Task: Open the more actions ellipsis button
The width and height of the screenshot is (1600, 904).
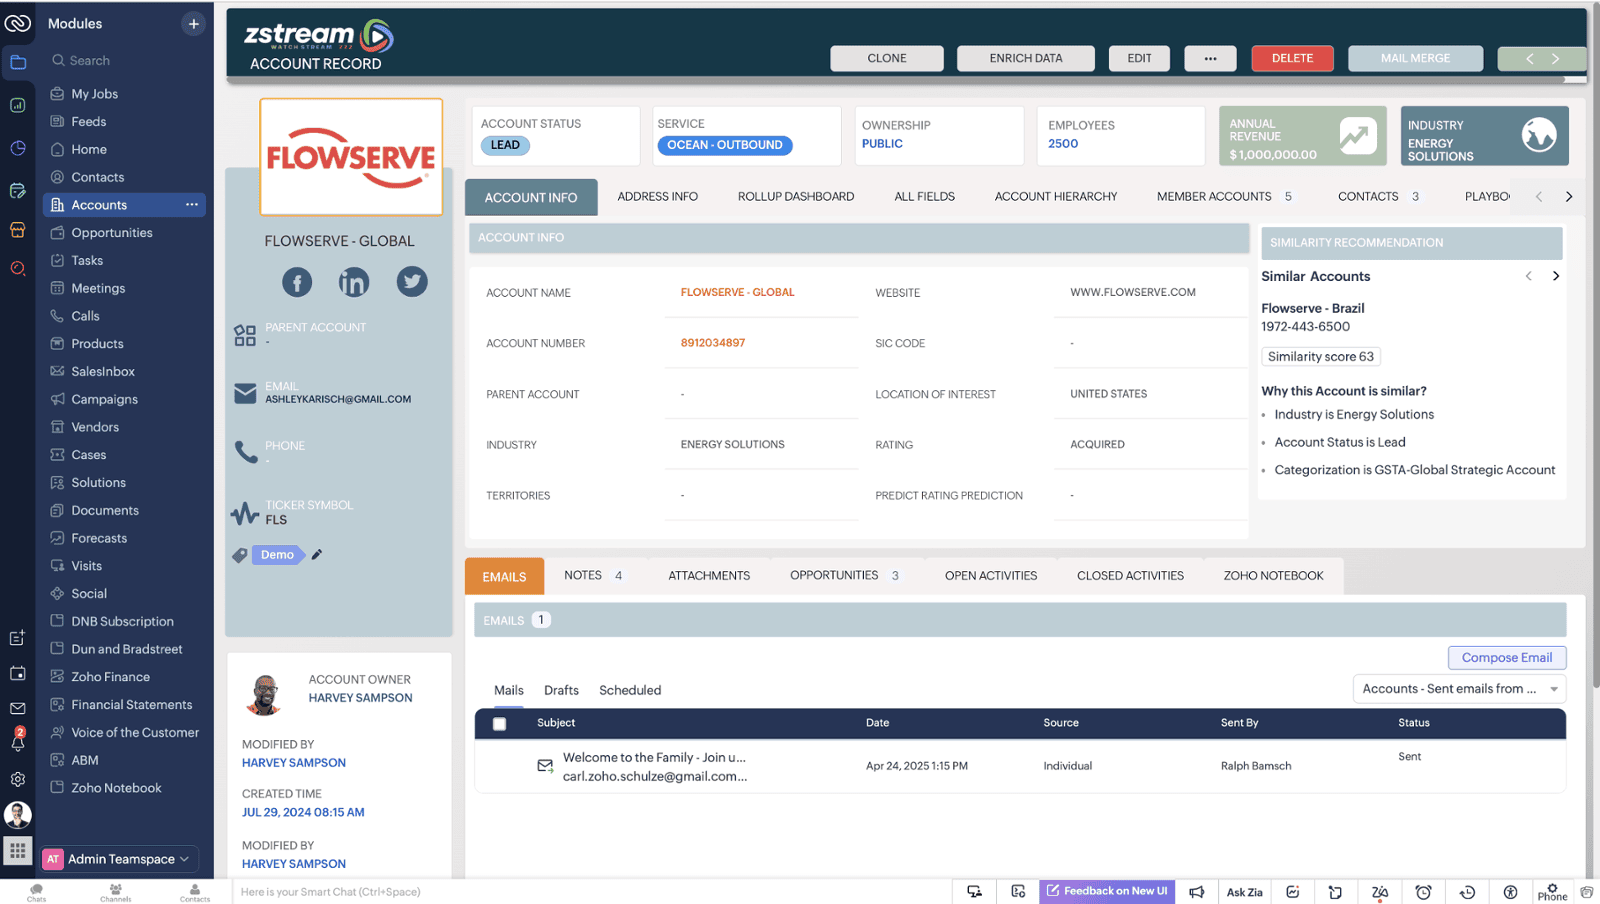Action: pos(1210,59)
